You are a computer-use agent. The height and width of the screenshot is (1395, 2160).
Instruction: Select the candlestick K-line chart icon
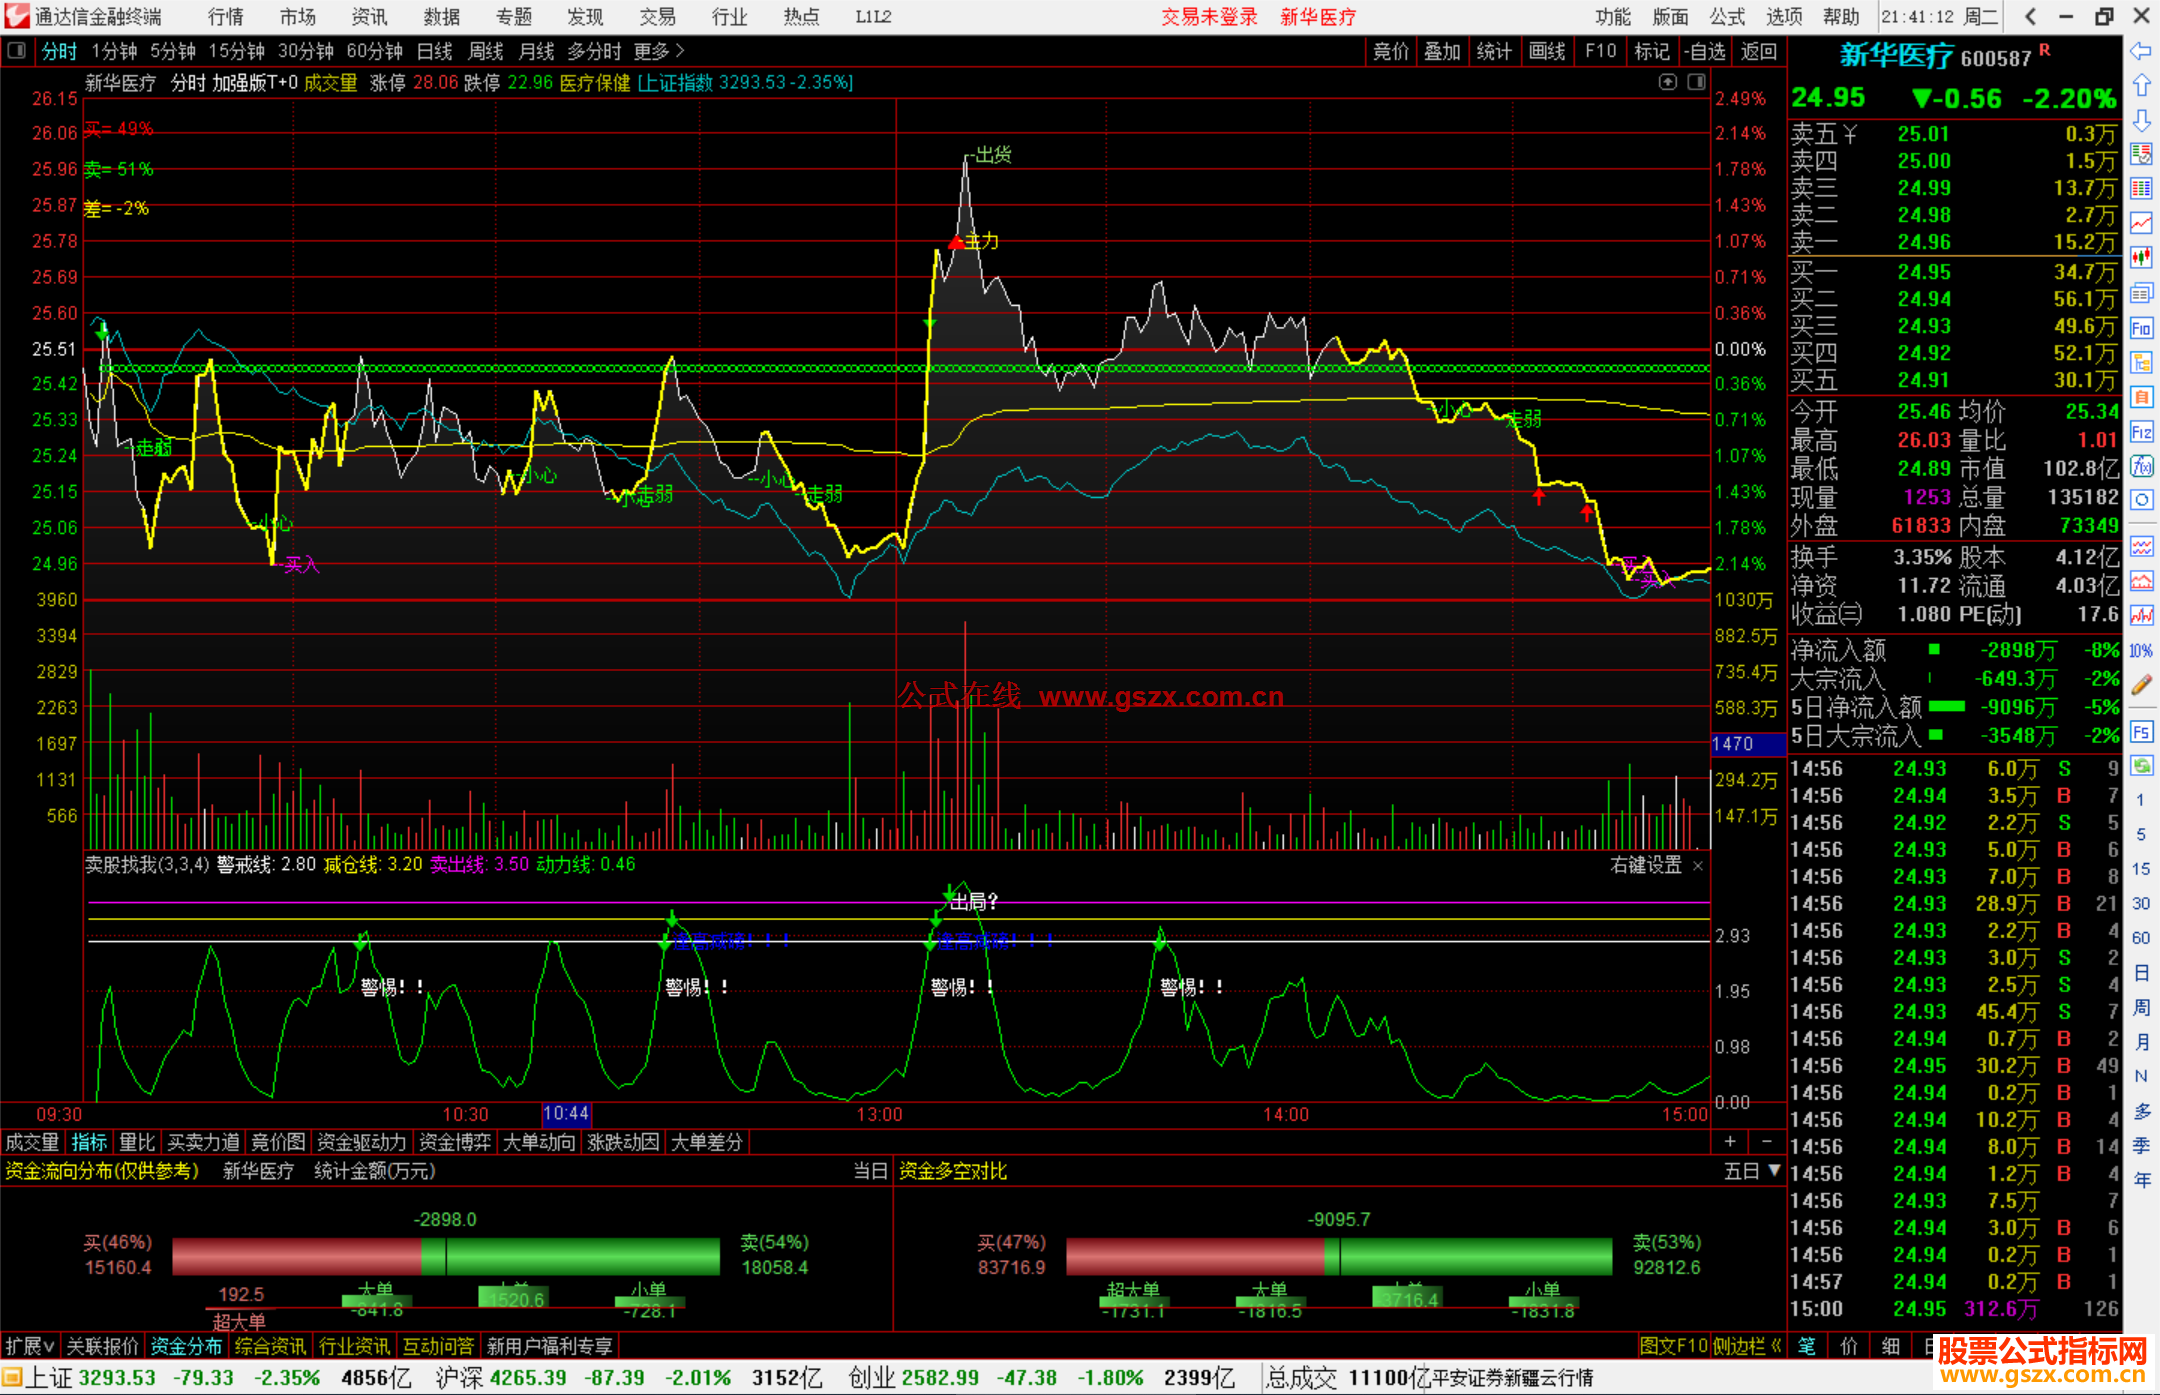tap(2141, 258)
